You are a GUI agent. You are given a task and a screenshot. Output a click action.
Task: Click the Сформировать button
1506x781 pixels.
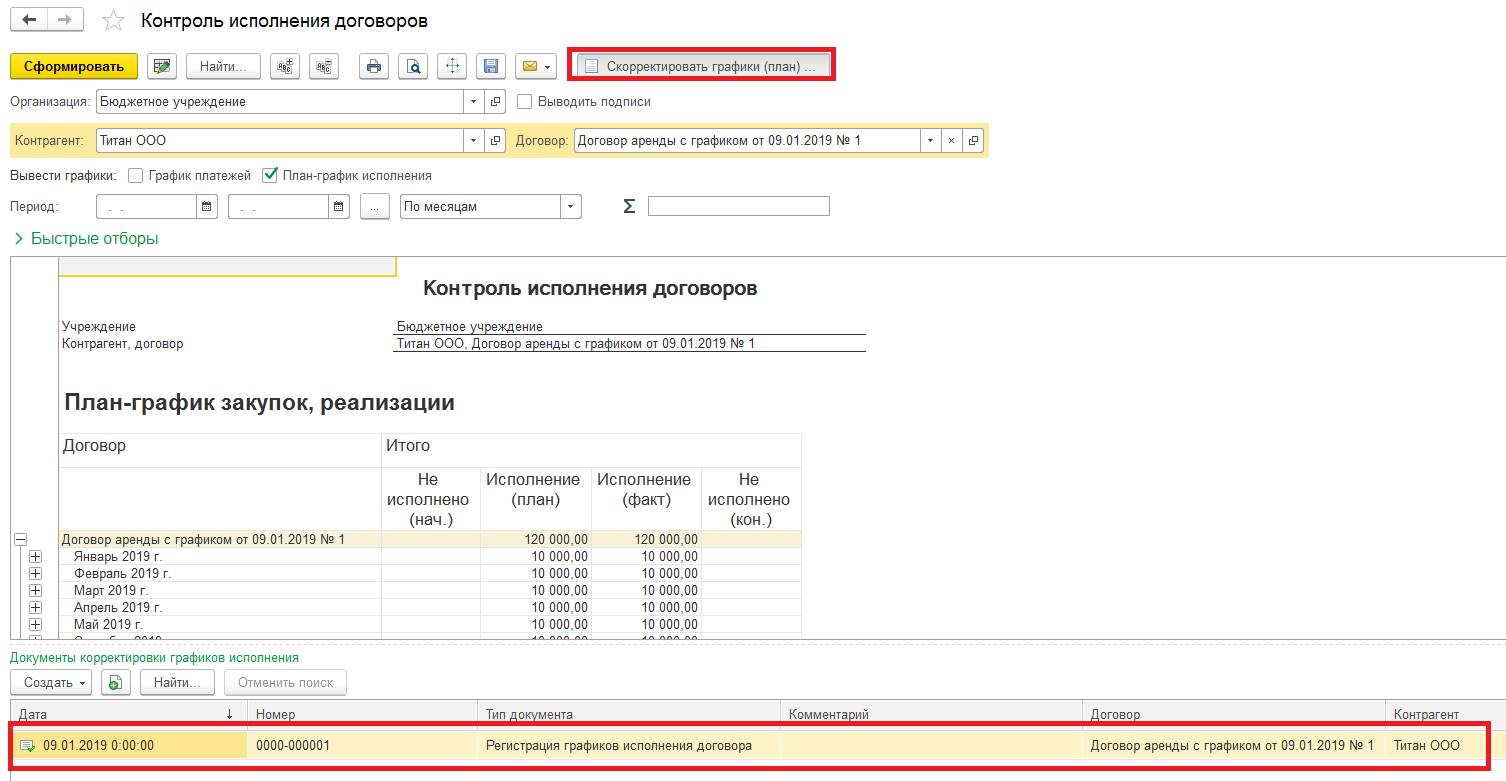pos(74,66)
